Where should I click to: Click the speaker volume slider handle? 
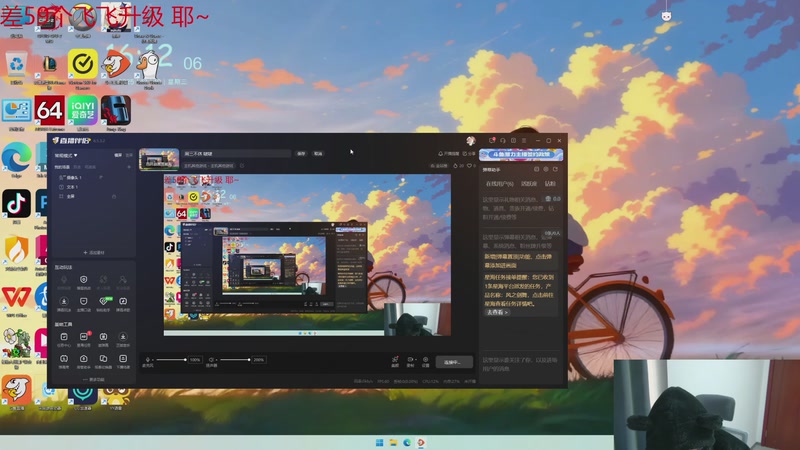[x=249, y=360]
